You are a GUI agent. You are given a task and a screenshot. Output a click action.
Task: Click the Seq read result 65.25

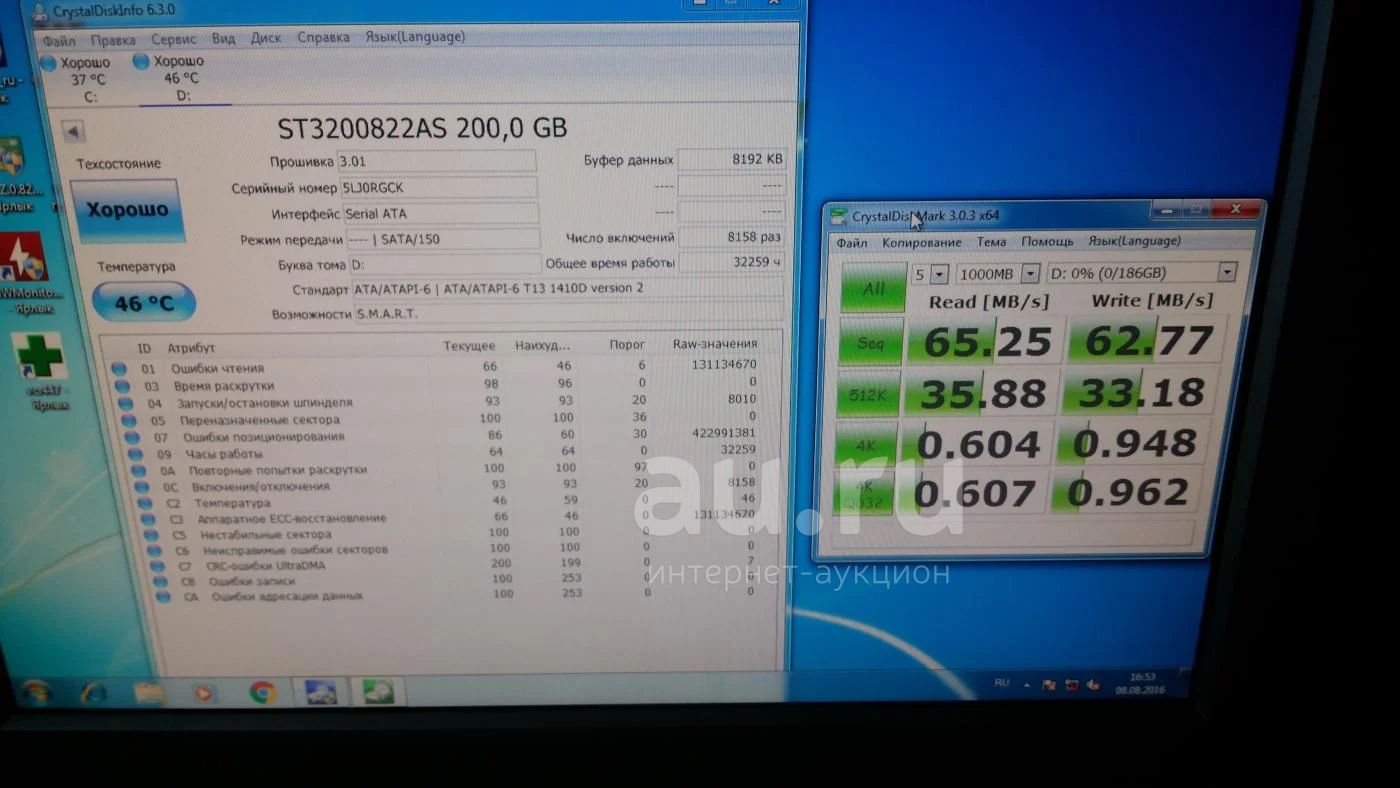pyautogui.click(x=983, y=342)
